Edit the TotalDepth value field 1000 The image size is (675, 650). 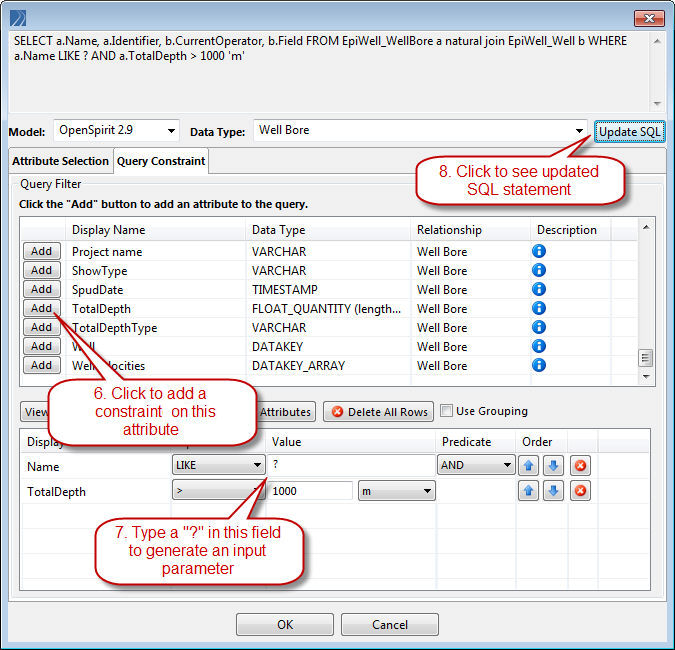coord(310,491)
